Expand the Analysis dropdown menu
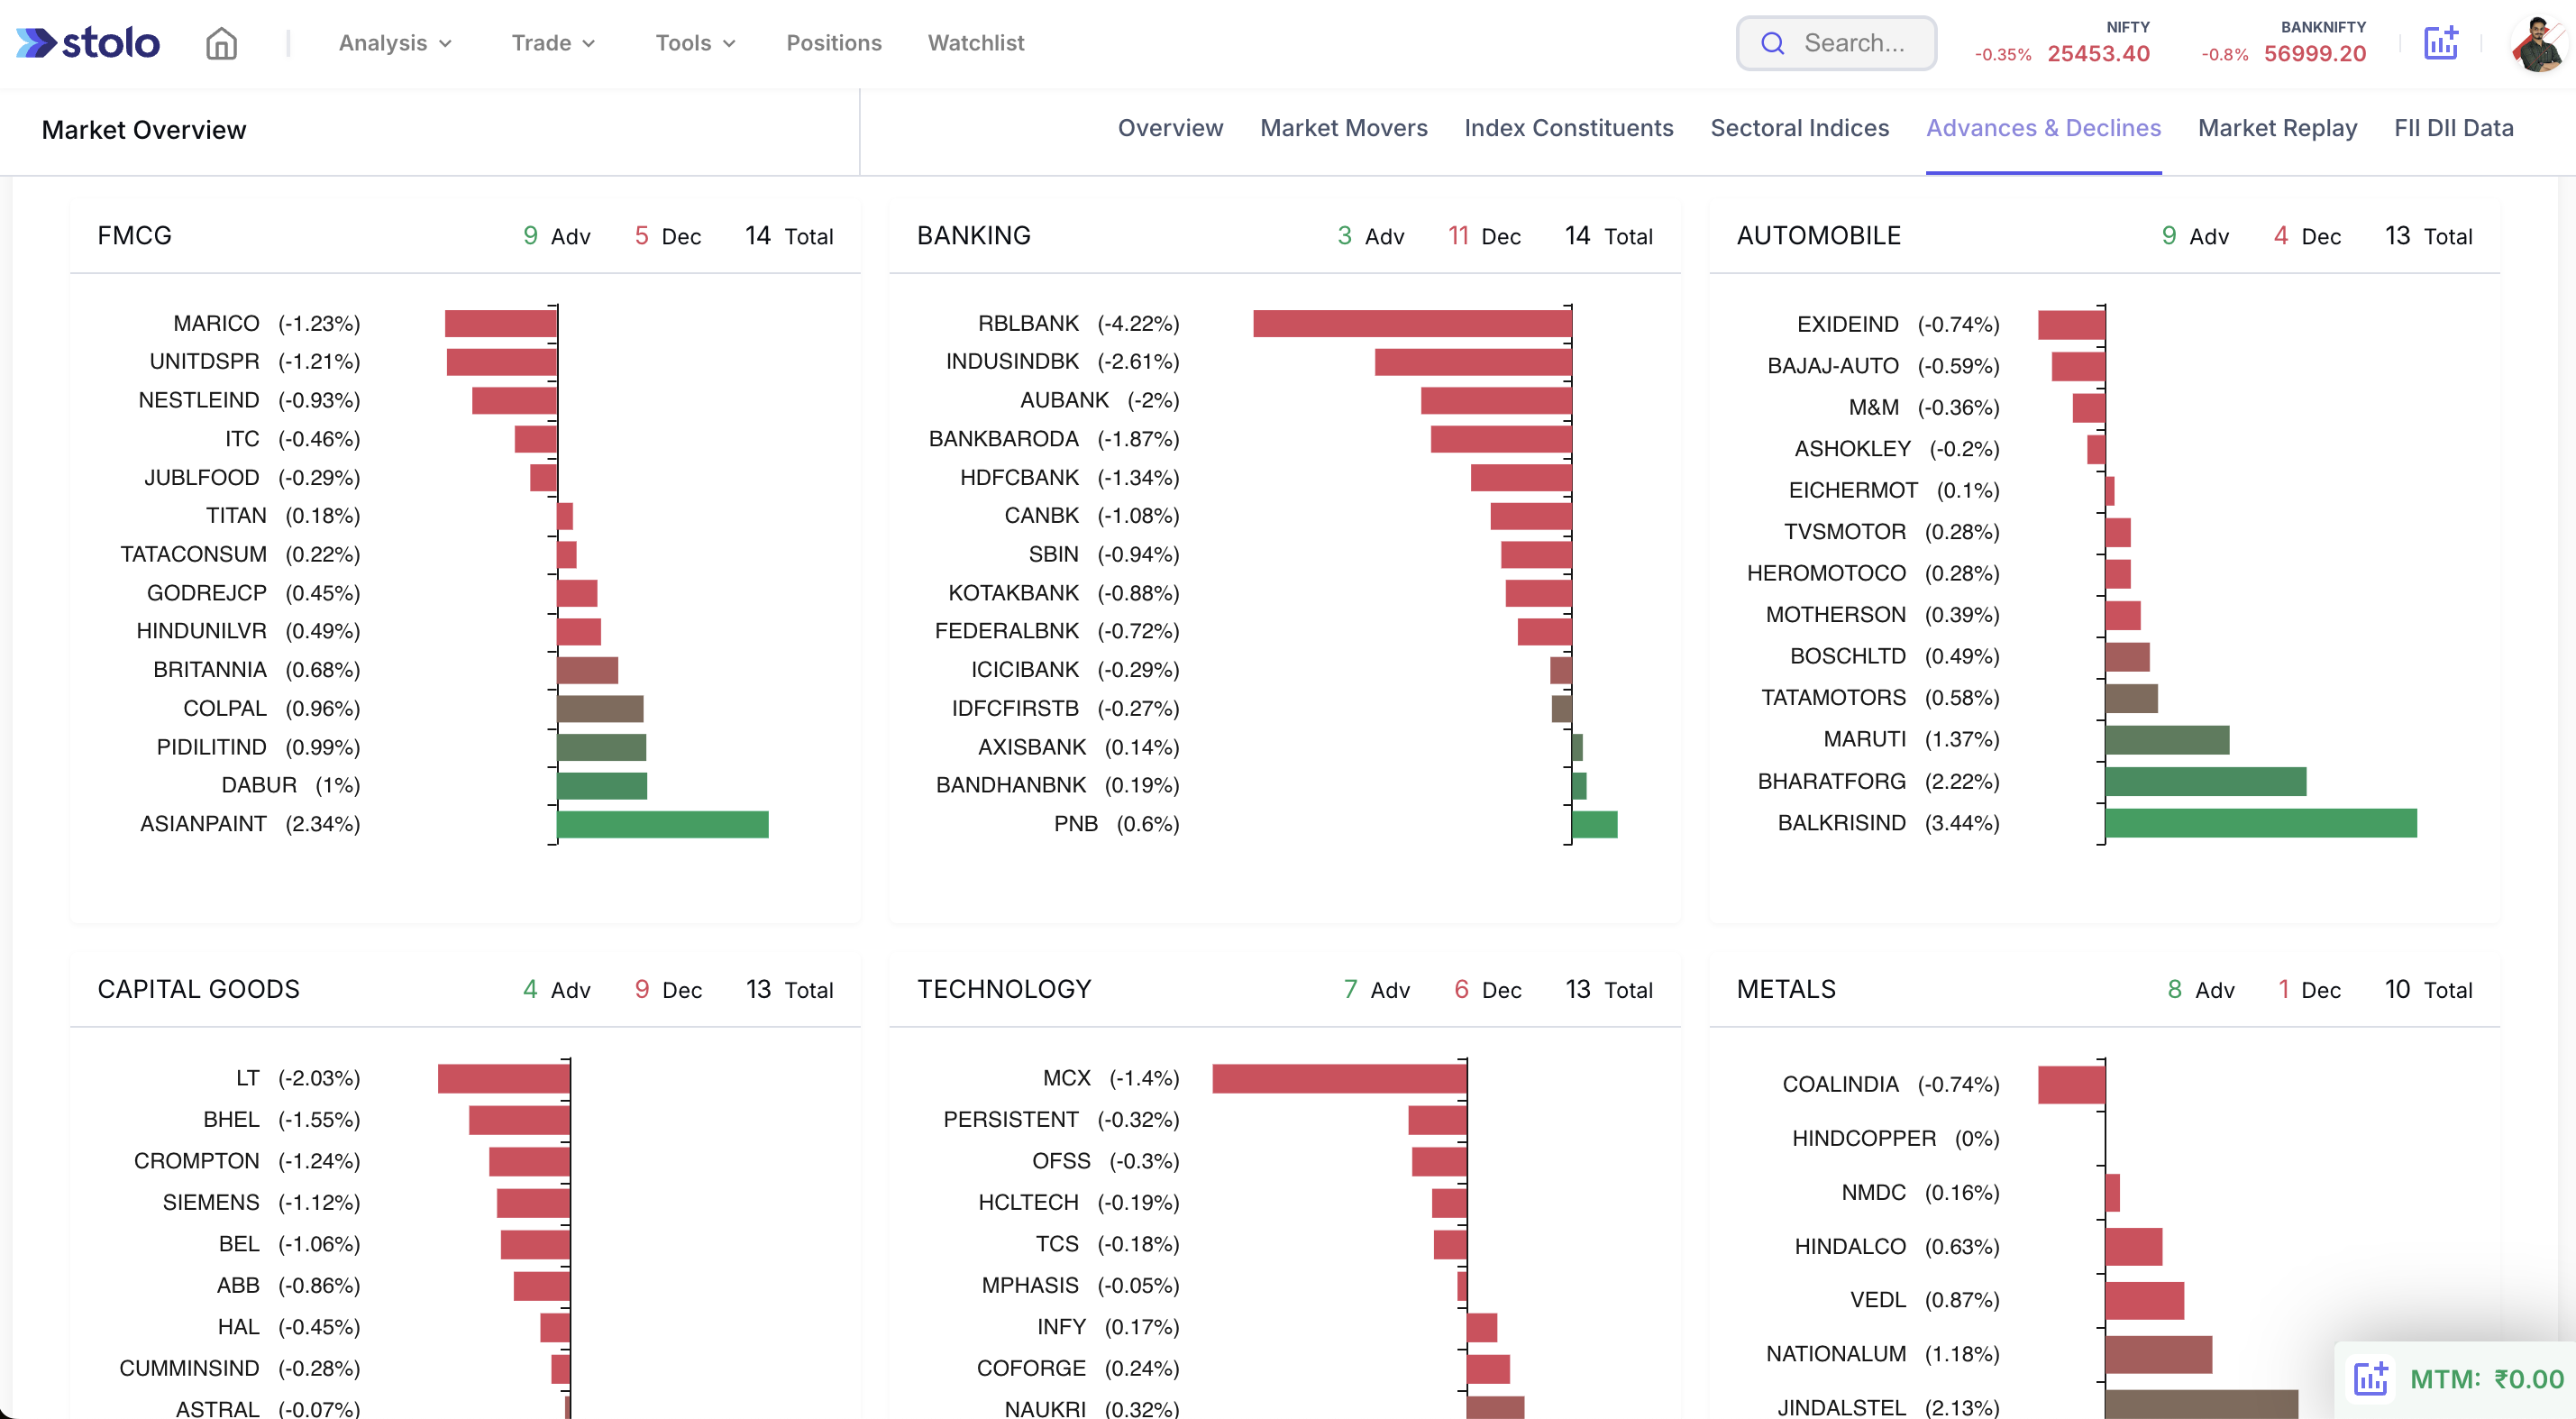This screenshot has width=2576, height=1419. [x=395, y=43]
